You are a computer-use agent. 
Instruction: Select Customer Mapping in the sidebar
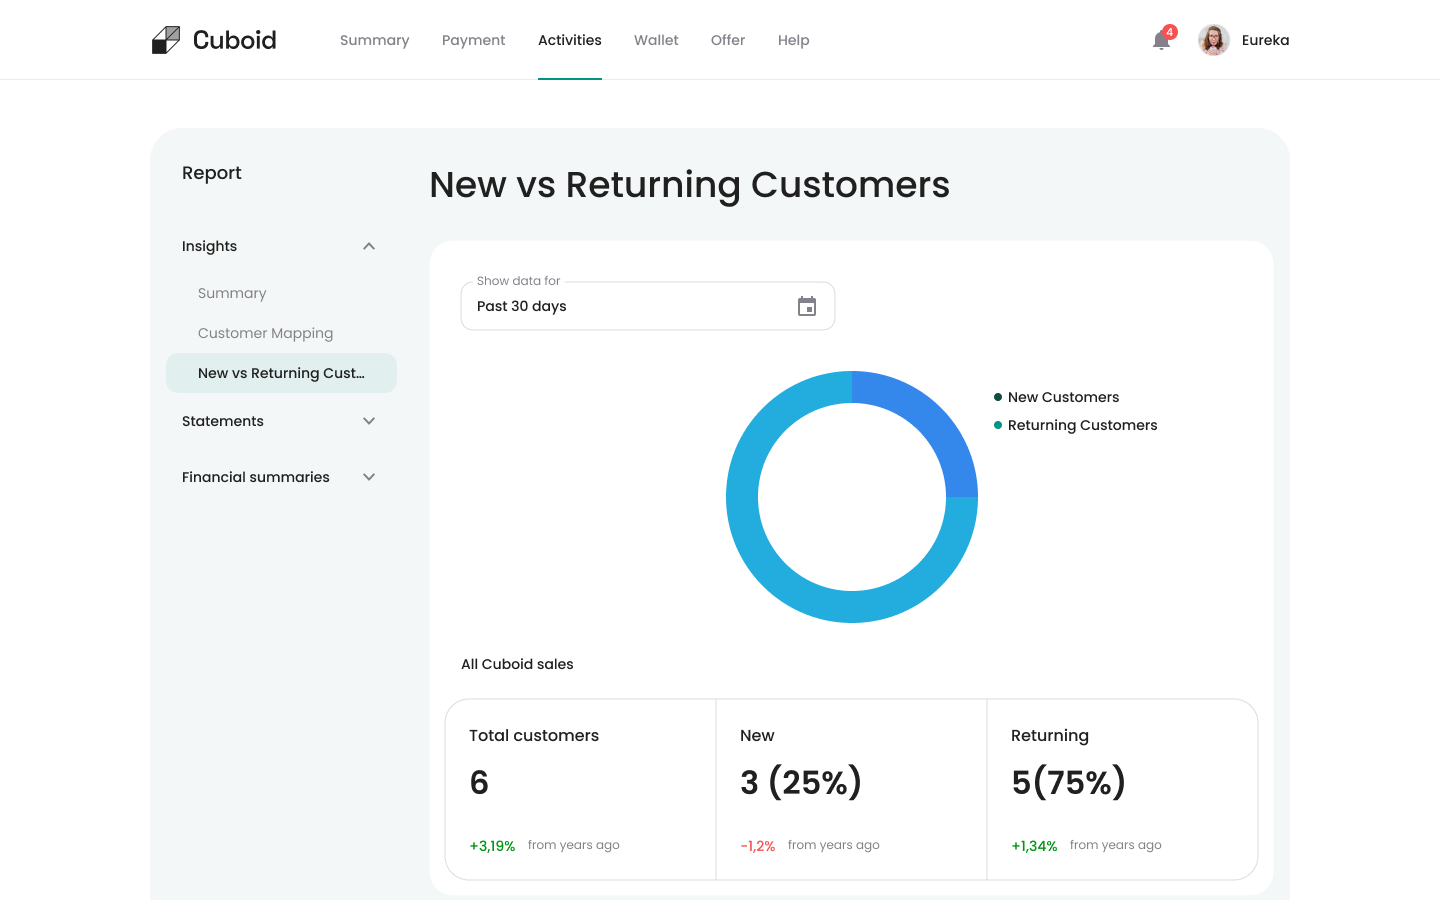tap(266, 333)
